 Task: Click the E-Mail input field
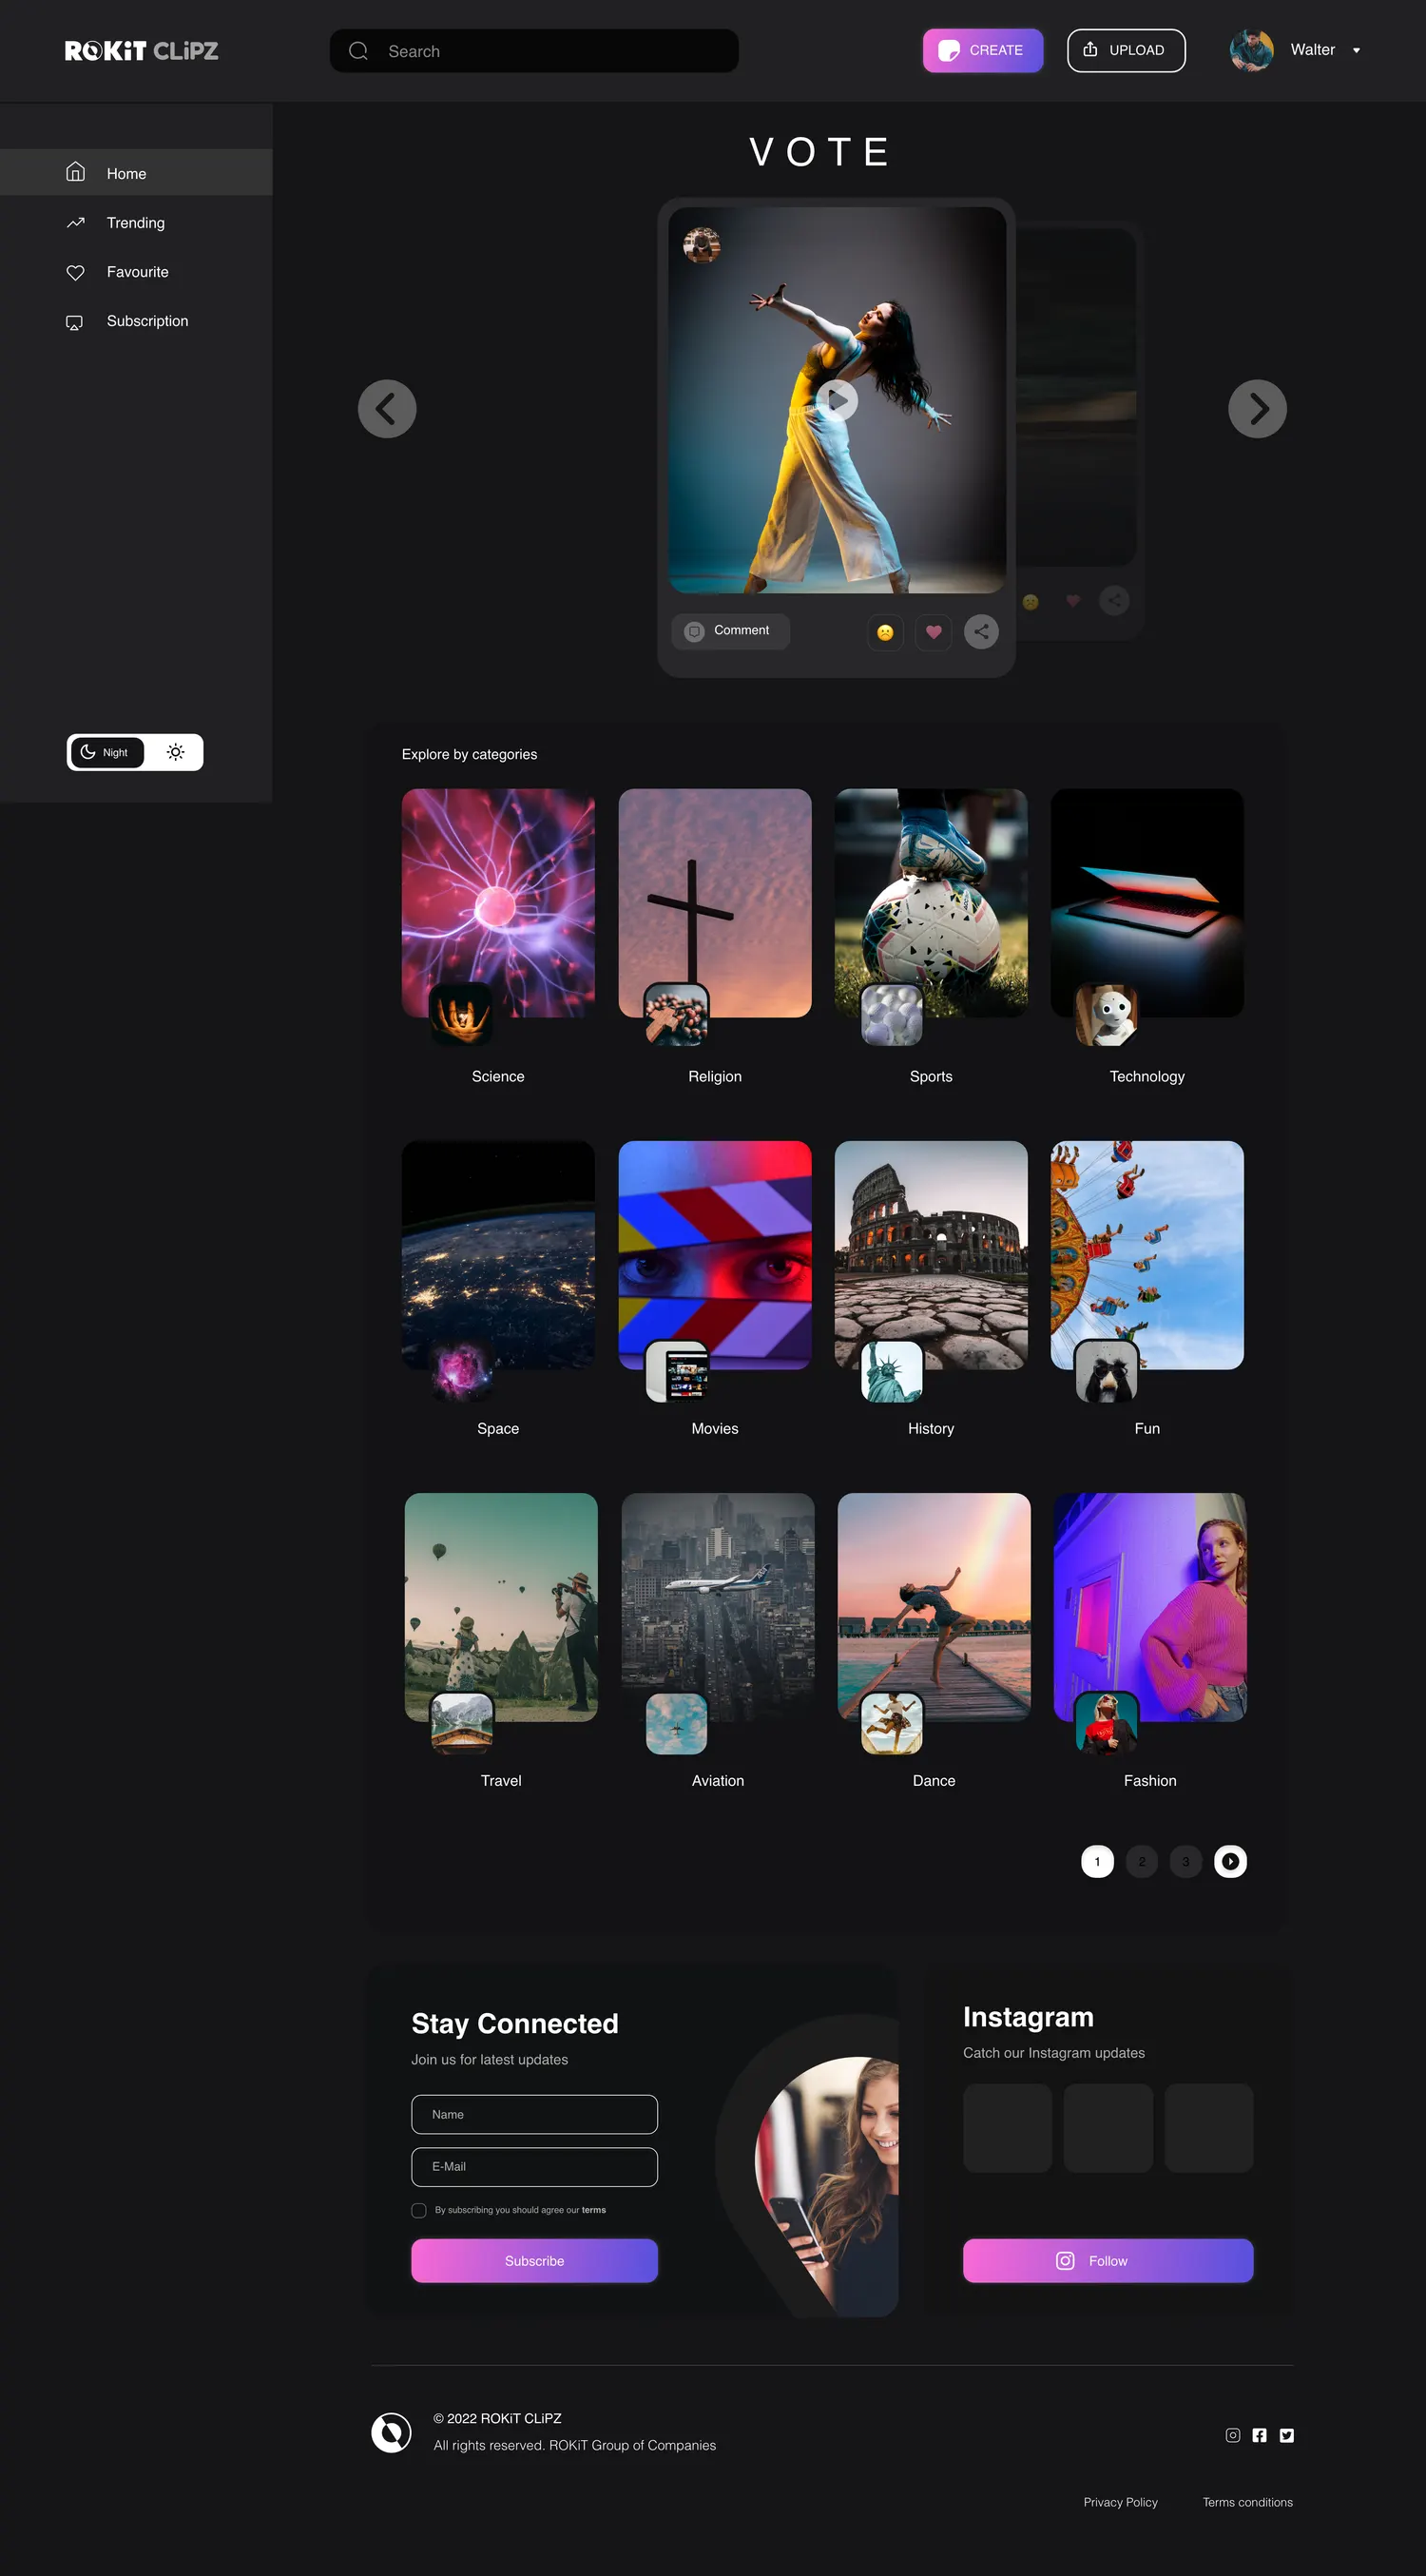[x=534, y=2166]
